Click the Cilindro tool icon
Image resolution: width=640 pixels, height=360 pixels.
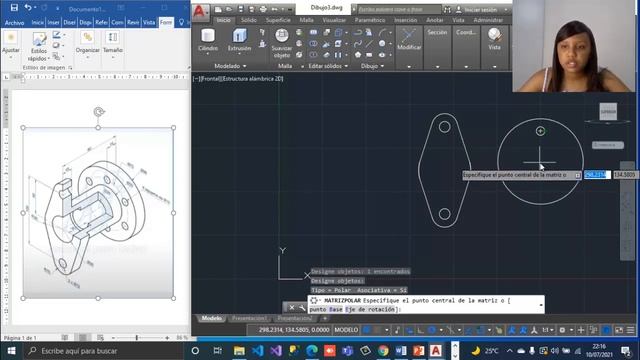coord(208,36)
